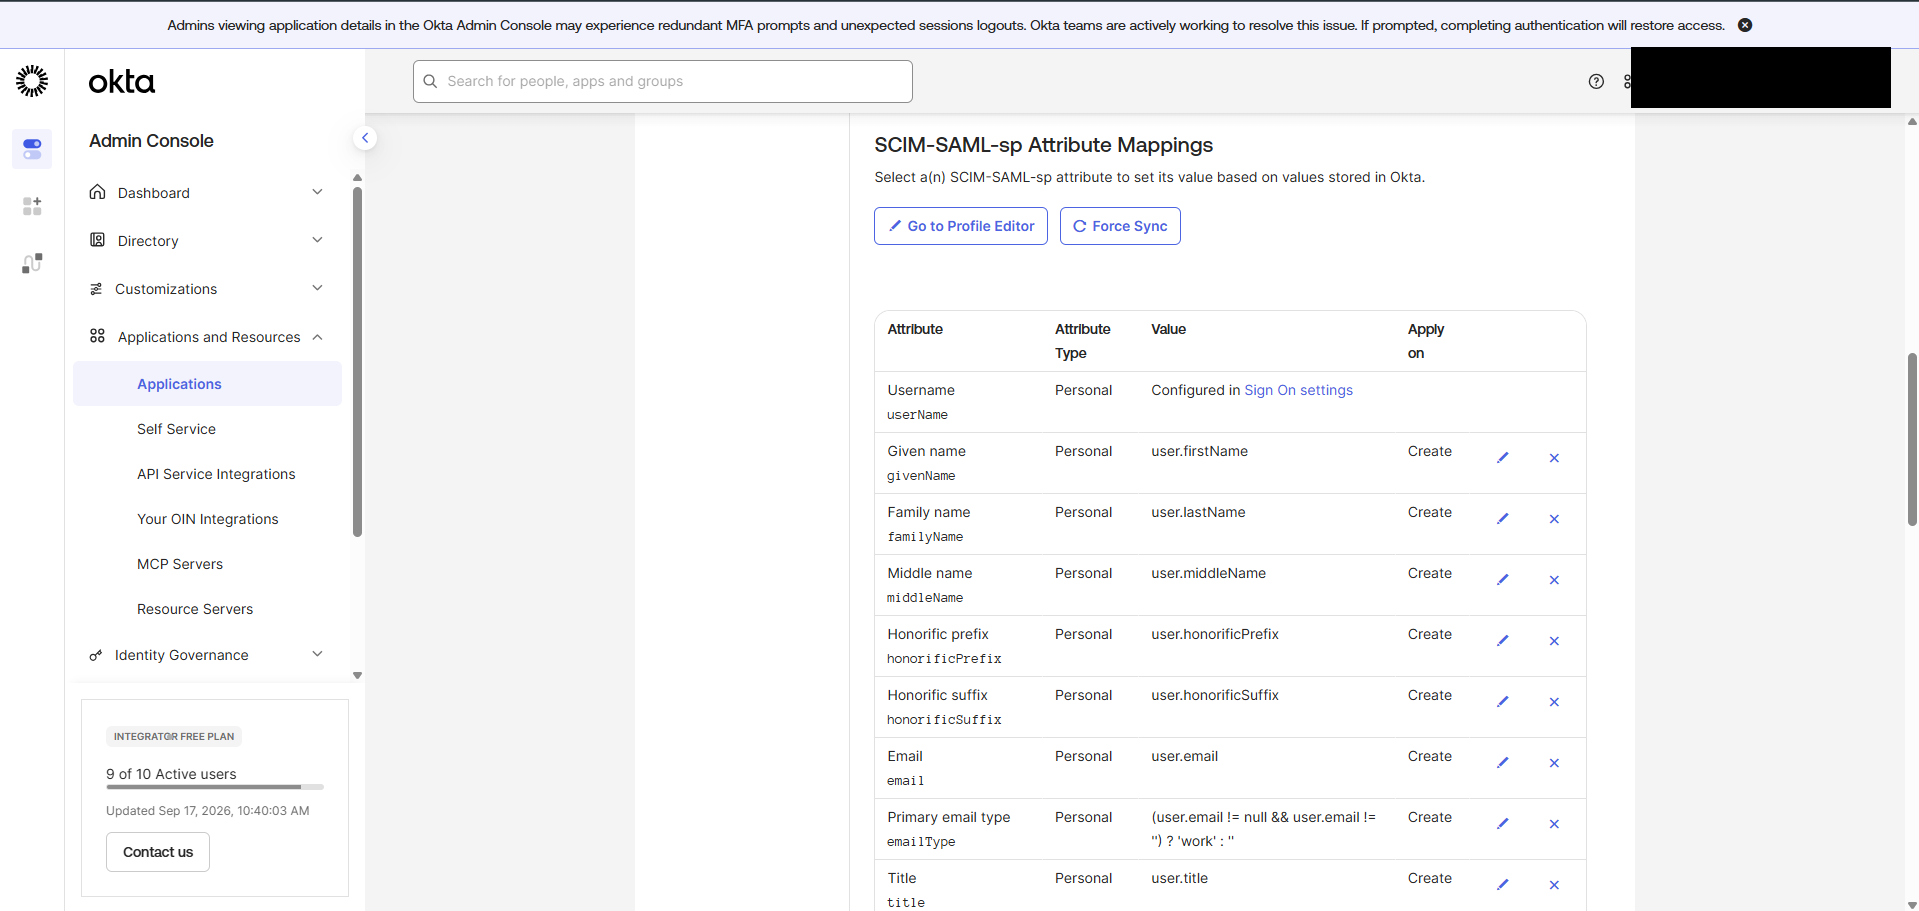Edit the Honorific suffix mapping

(x=1502, y=702)
